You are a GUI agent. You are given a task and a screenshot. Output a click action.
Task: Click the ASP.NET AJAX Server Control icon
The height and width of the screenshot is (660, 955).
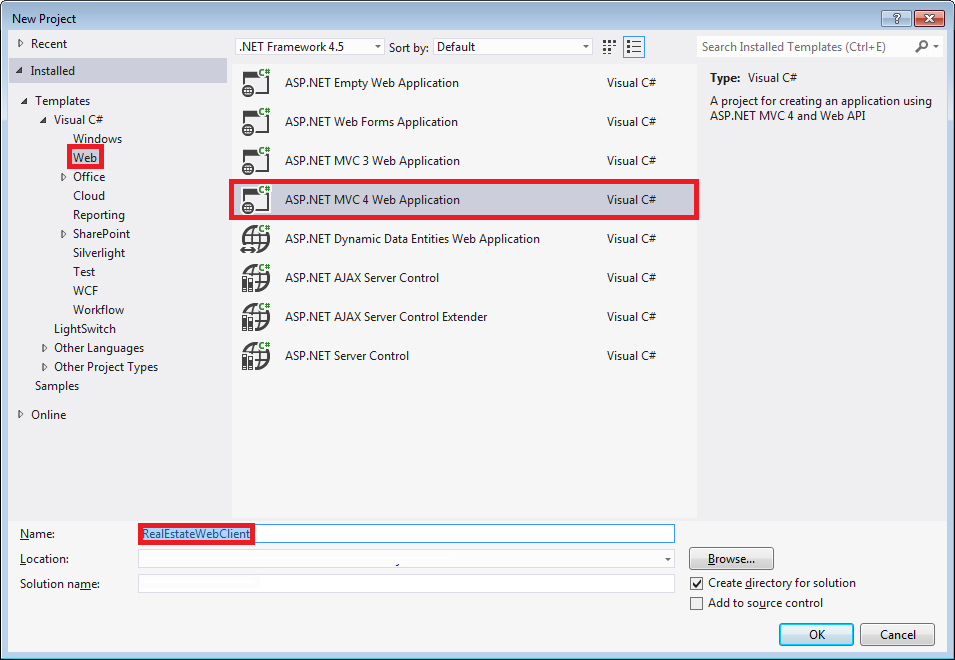256,278
